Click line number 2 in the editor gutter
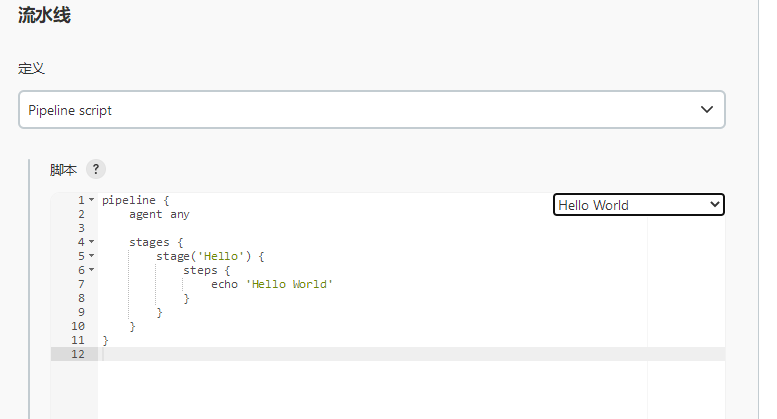This screenshot has height=419, width=777. [81, 214]
